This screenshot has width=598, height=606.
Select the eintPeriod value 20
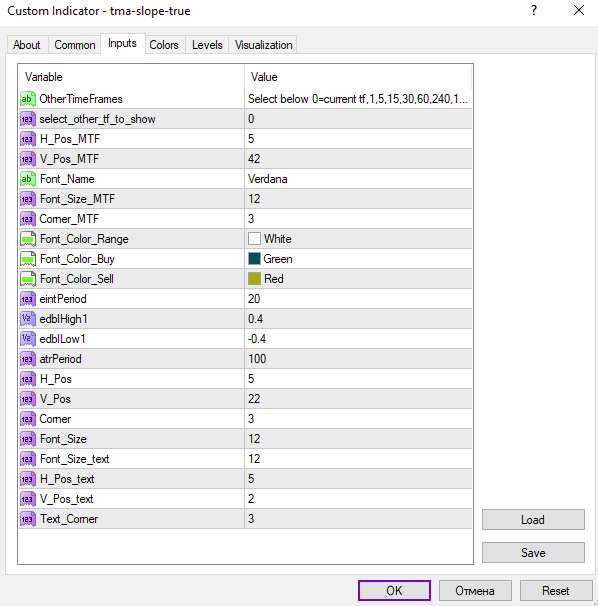[x=254, y=299]
